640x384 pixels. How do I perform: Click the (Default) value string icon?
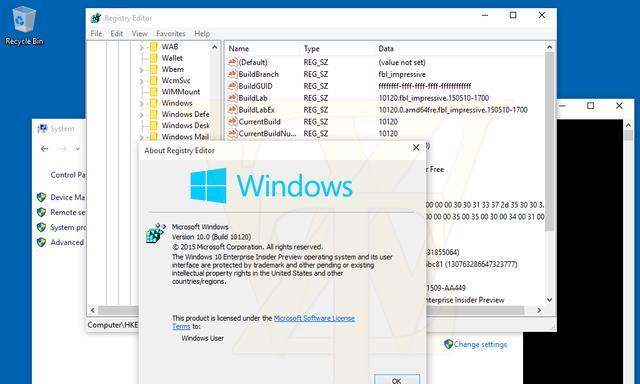[x=232, y=62]
